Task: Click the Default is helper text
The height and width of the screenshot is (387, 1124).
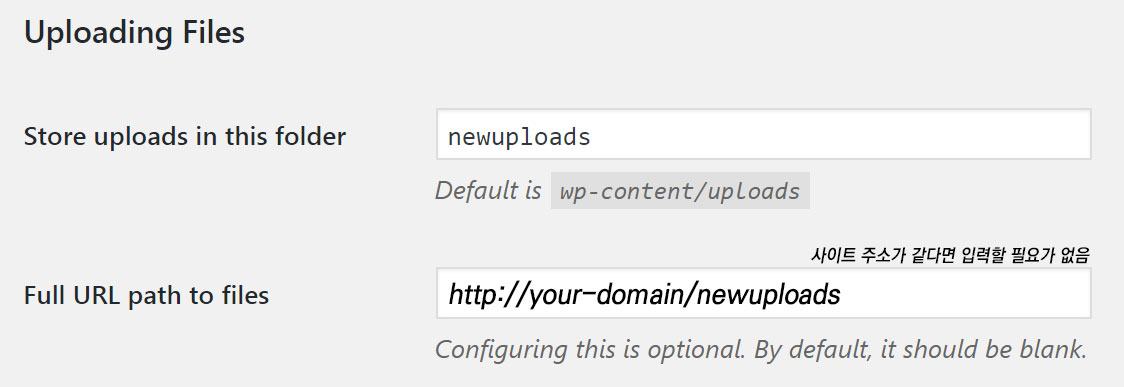Action: point(488,191)
